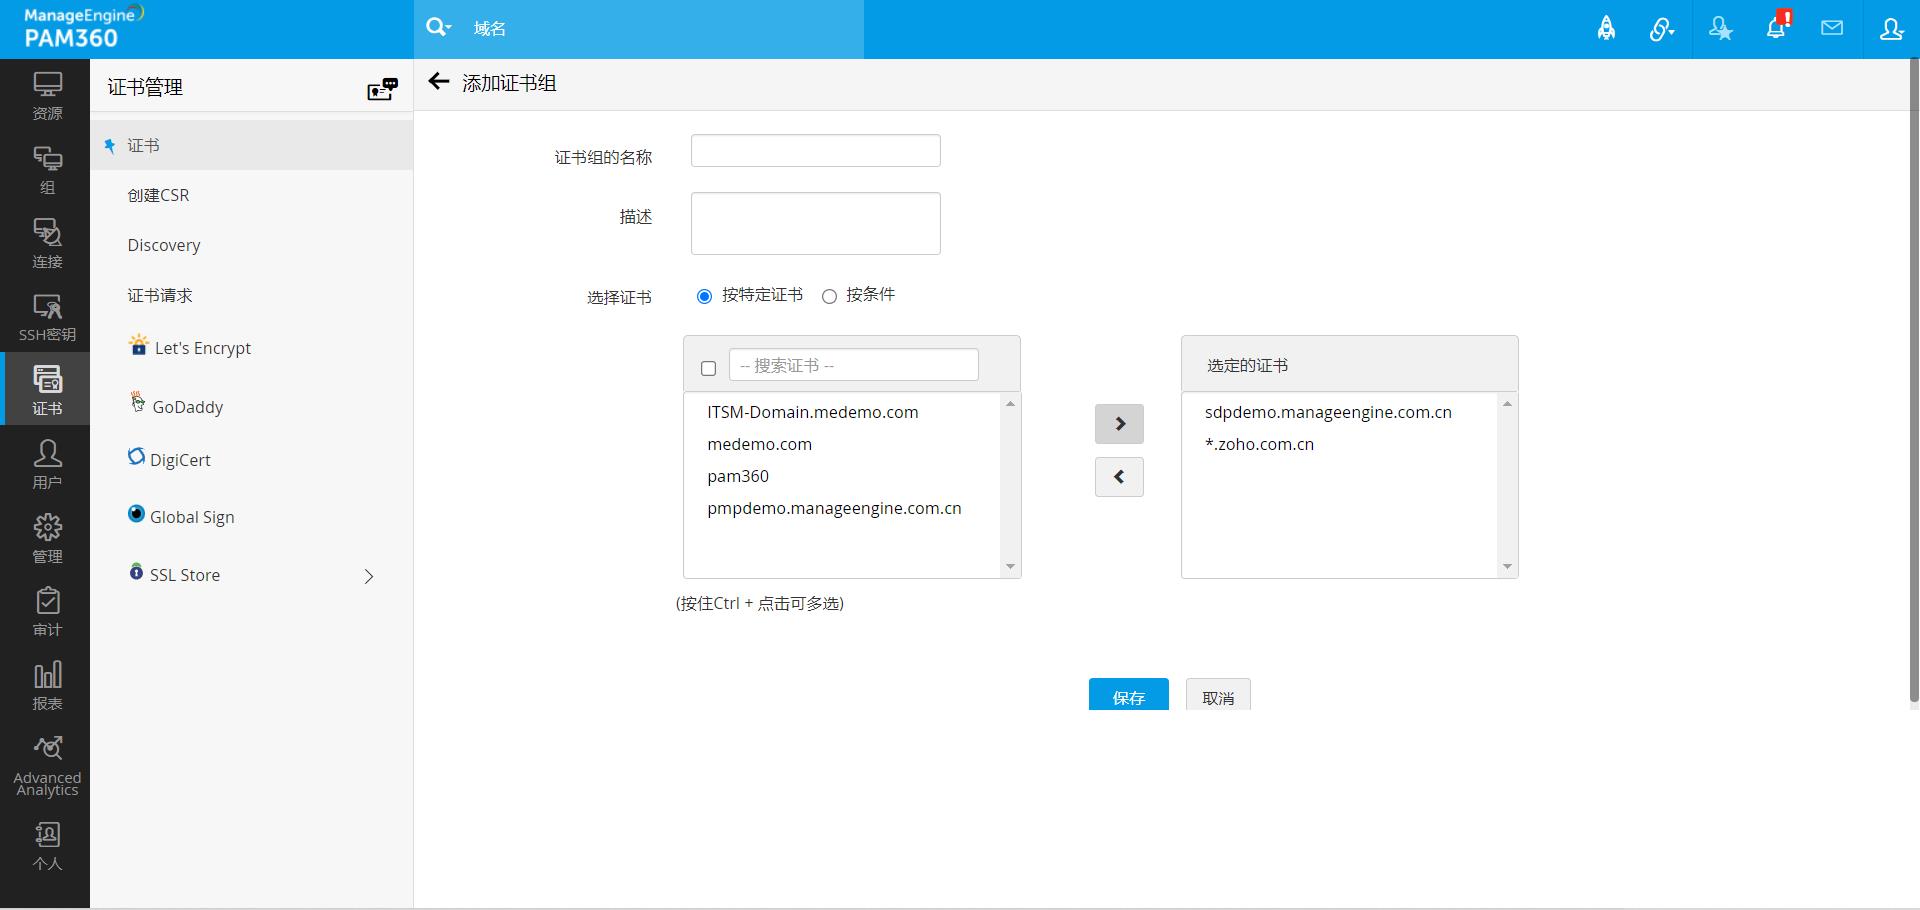Open the user profile icon
This screenshot has width=1920, height=910.
(x=1890, y=29)
